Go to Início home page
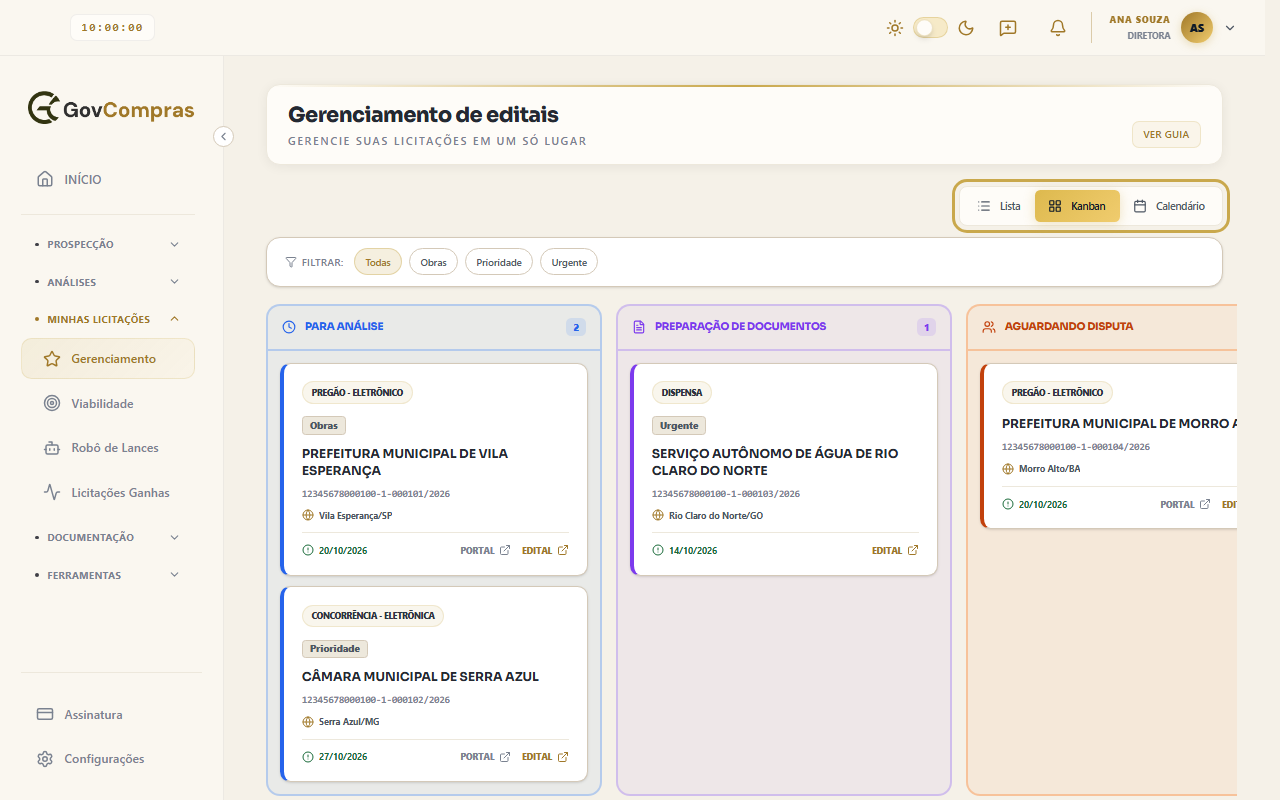Viewport: 1280px width, 800px height. [x=108, y=179]
